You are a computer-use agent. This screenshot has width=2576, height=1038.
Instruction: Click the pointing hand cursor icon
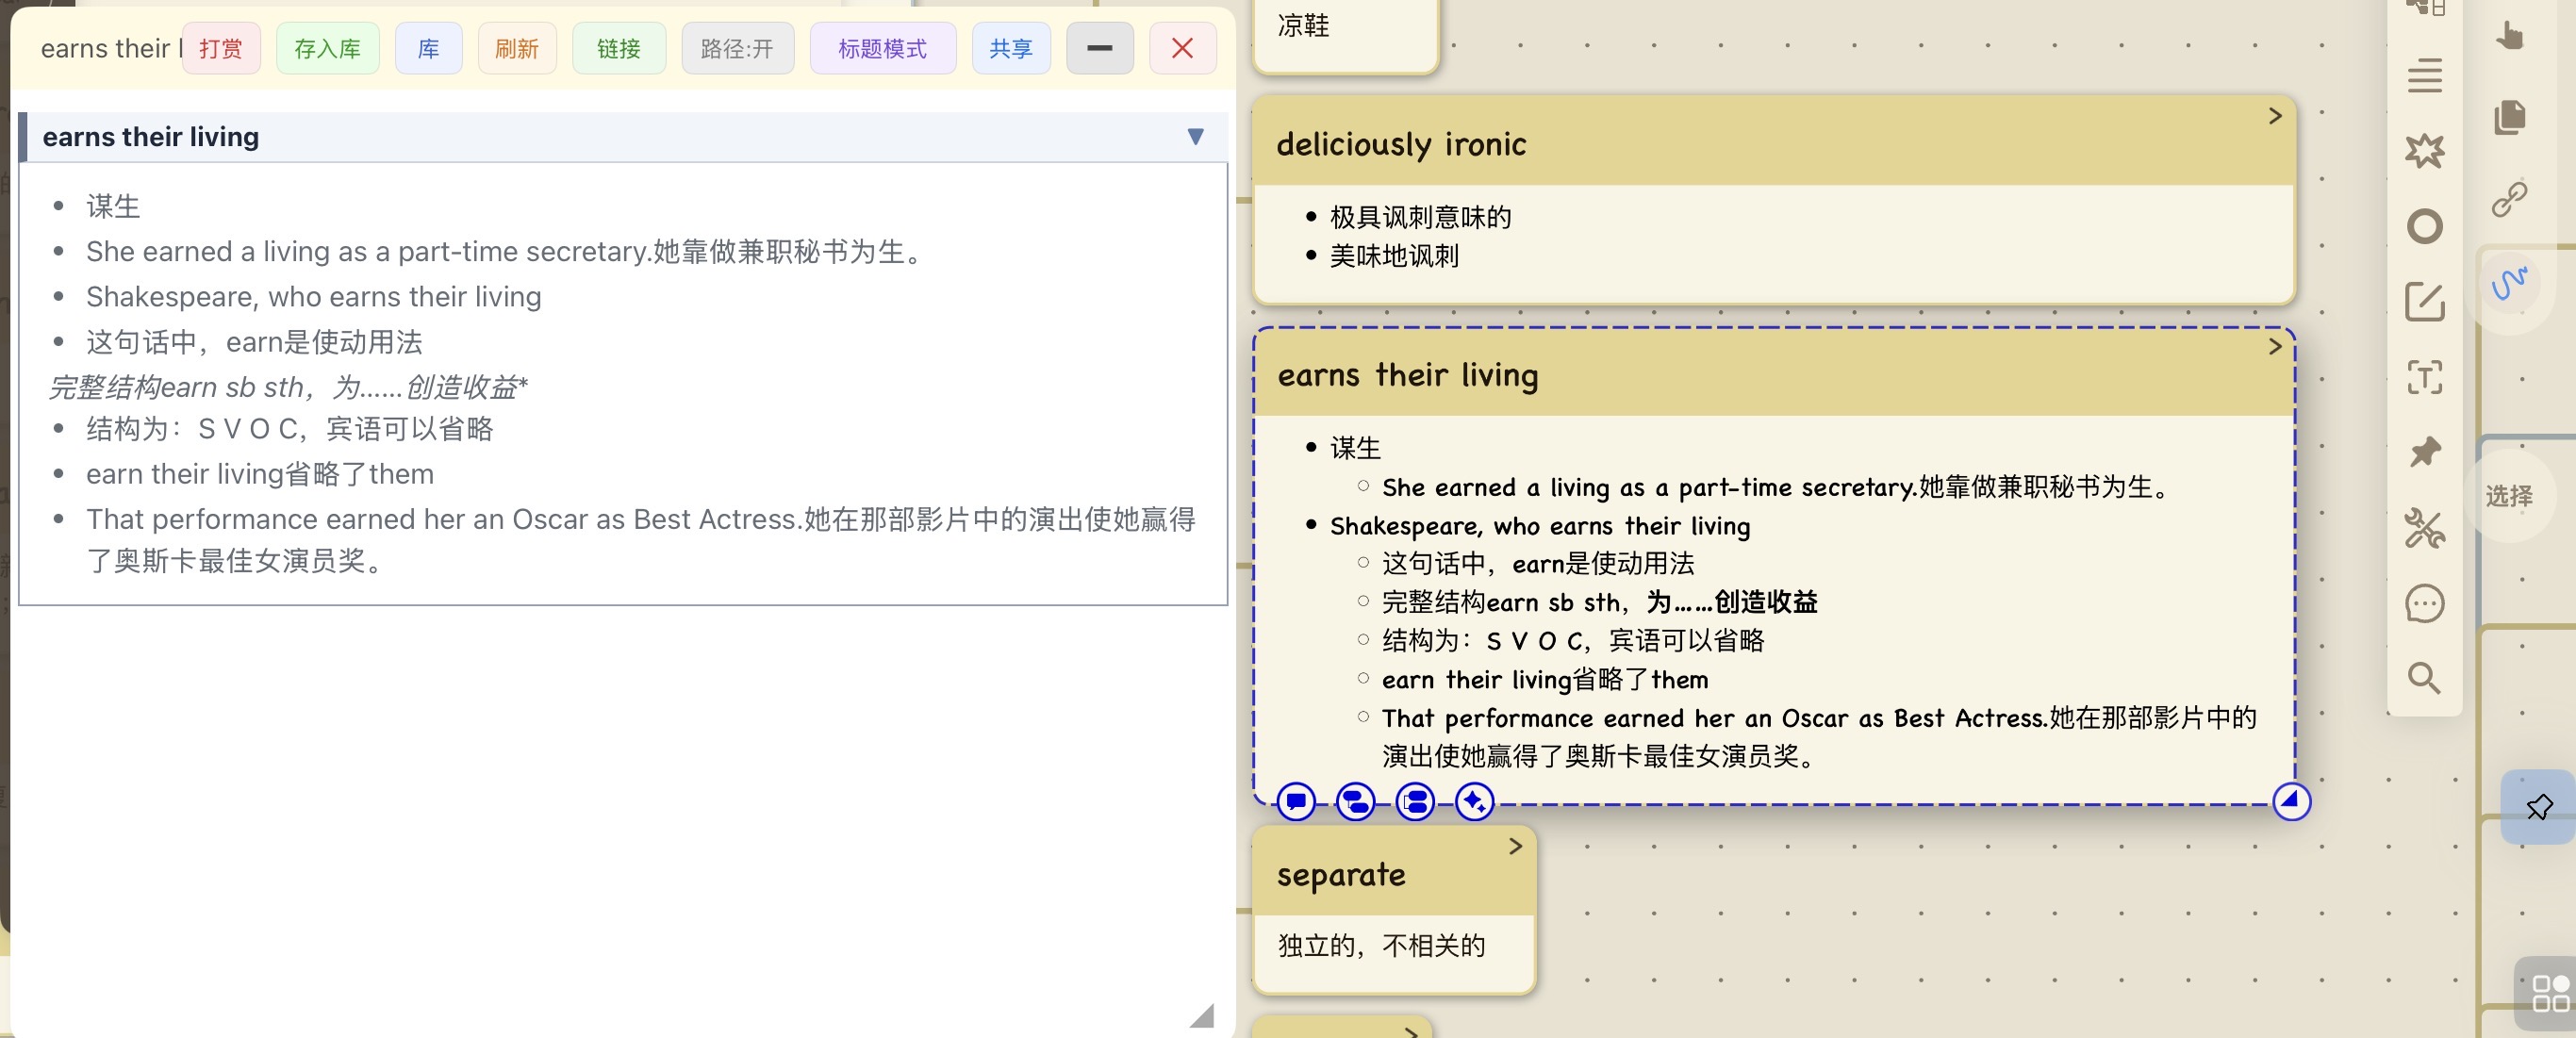point(2509,36)
